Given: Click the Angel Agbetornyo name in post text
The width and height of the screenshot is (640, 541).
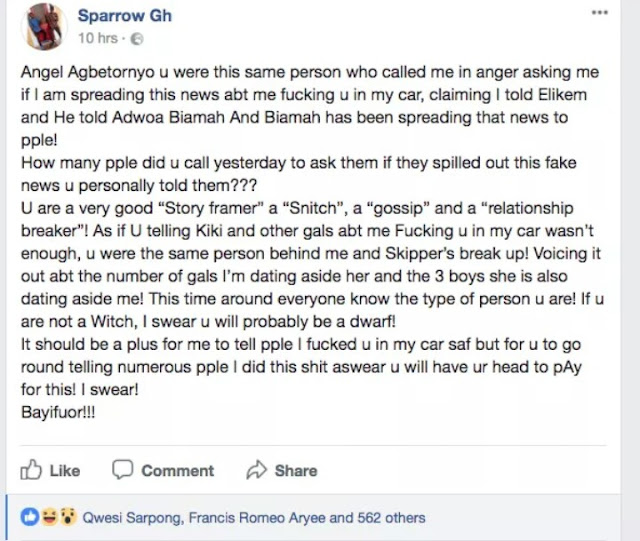Looking at the screenshot, I should click(x=88, y=72).
